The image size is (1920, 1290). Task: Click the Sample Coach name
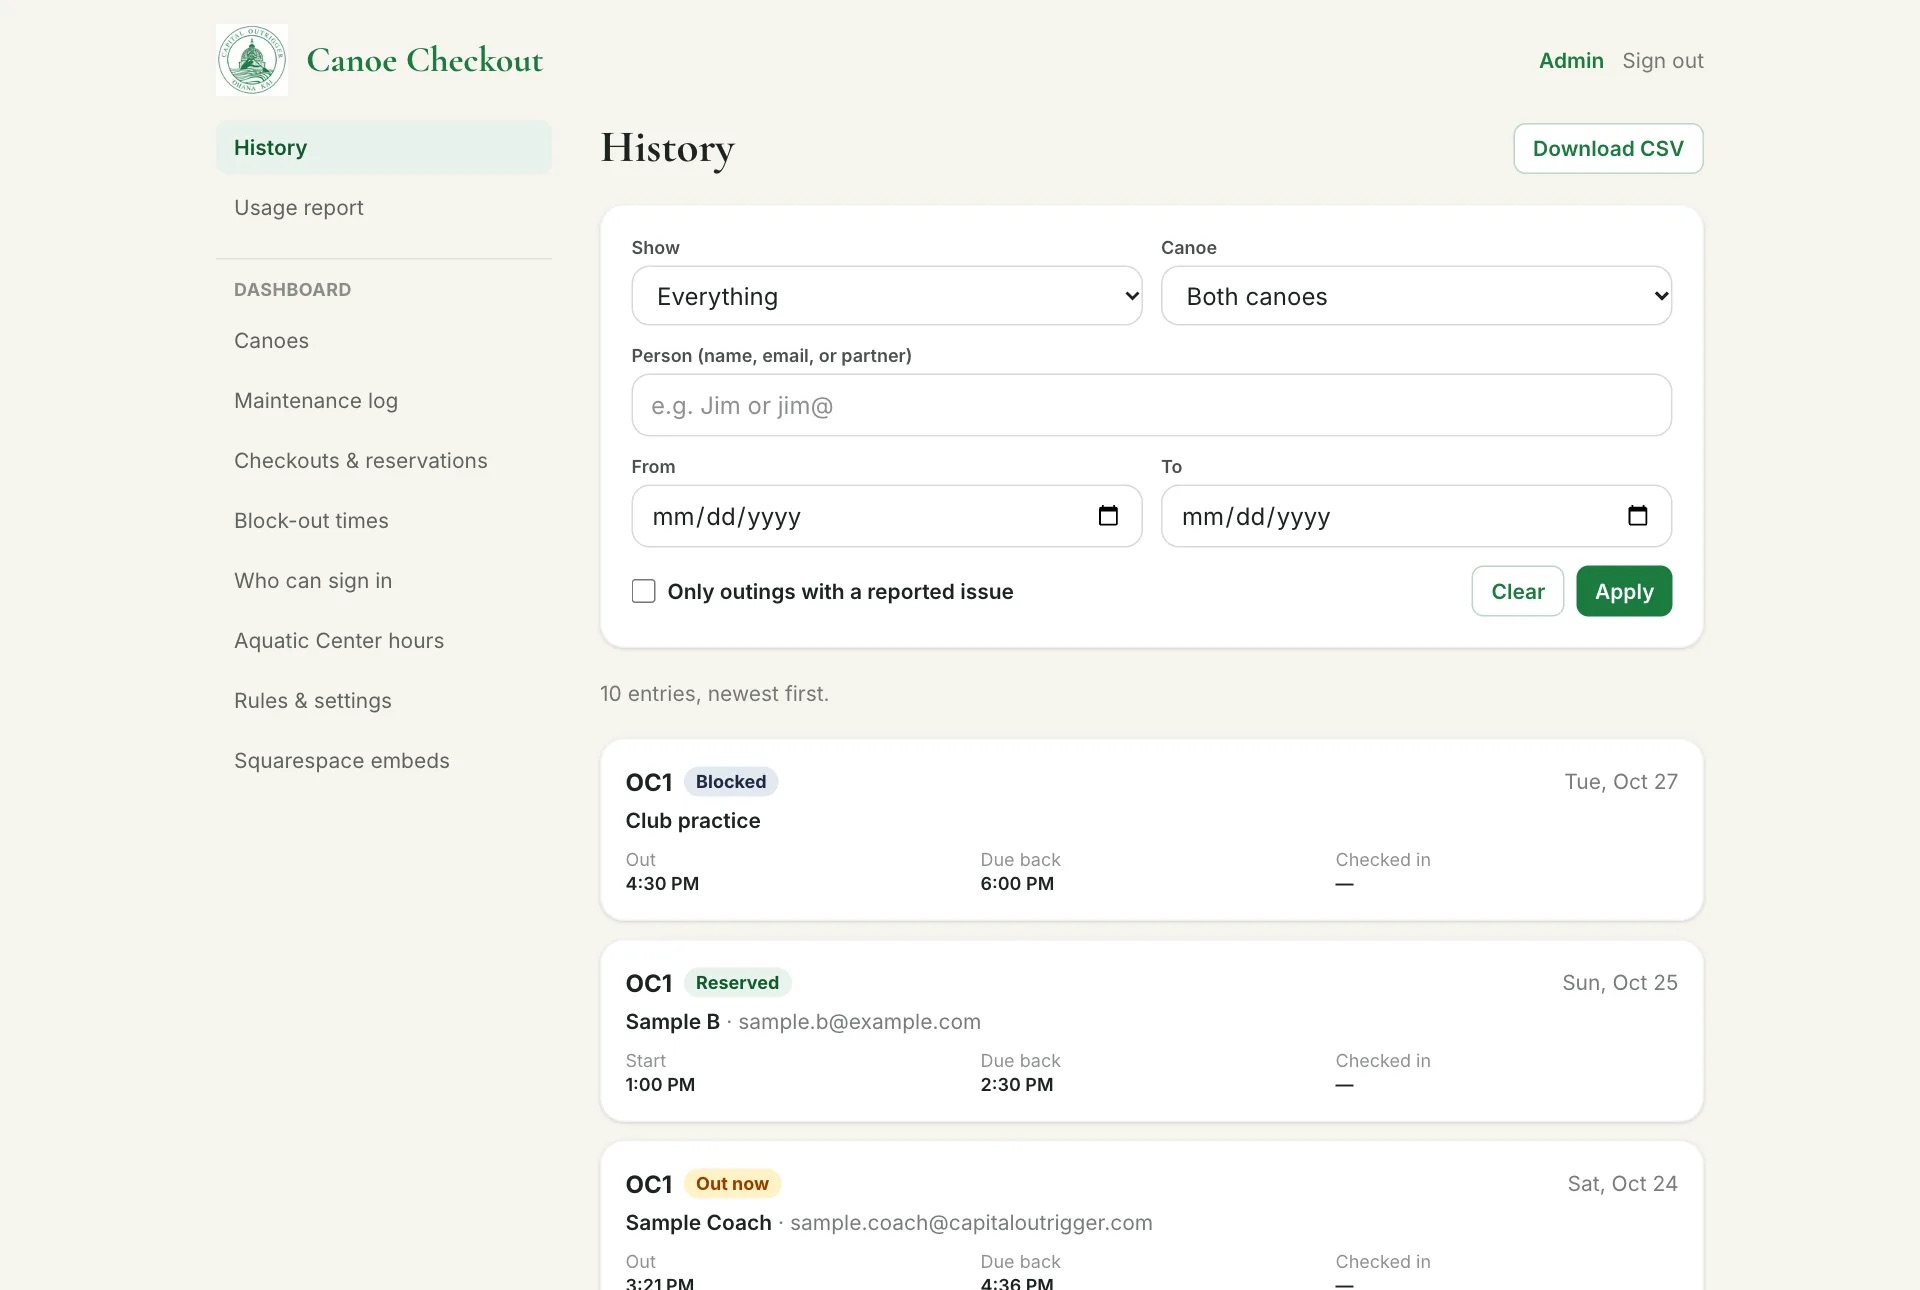coord(699,1223)
